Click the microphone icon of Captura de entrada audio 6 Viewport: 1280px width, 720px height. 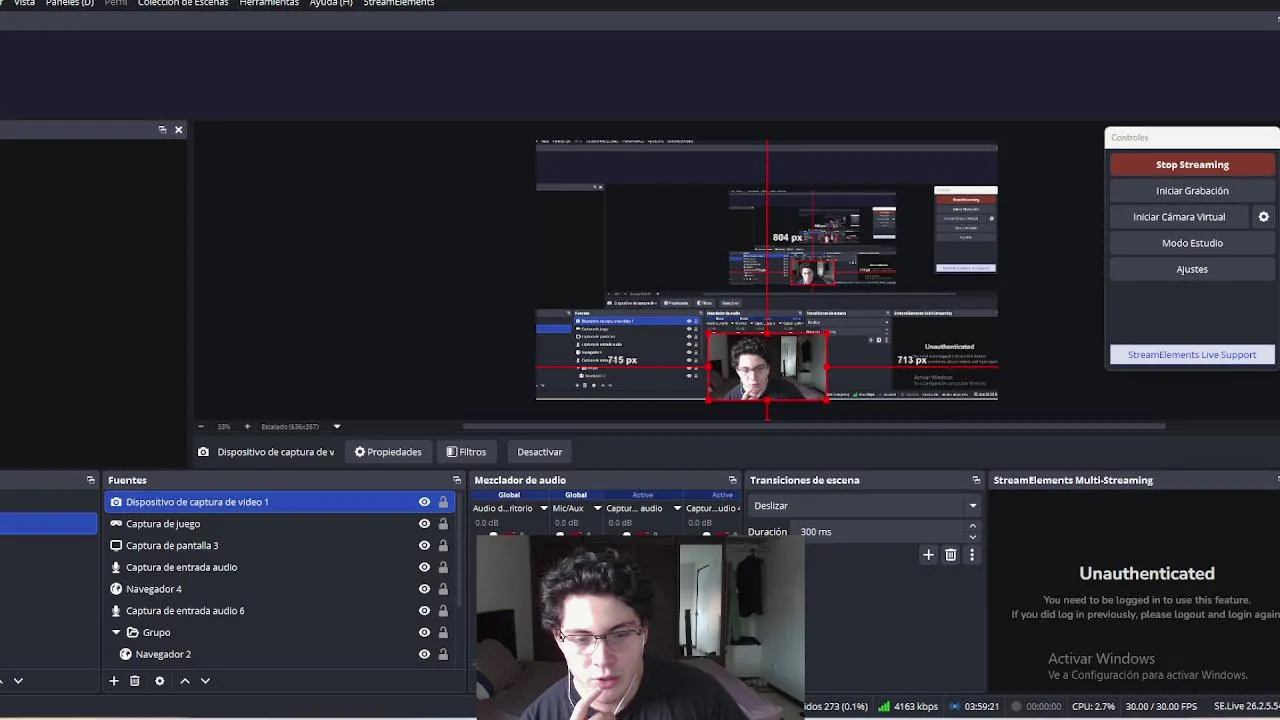[x=116, y=611]
